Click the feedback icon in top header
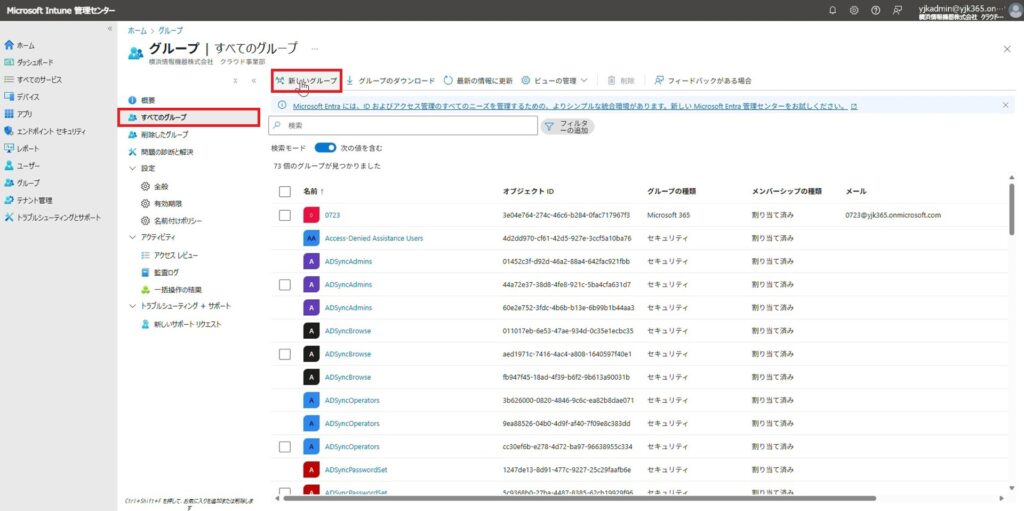 coord(898,10)
